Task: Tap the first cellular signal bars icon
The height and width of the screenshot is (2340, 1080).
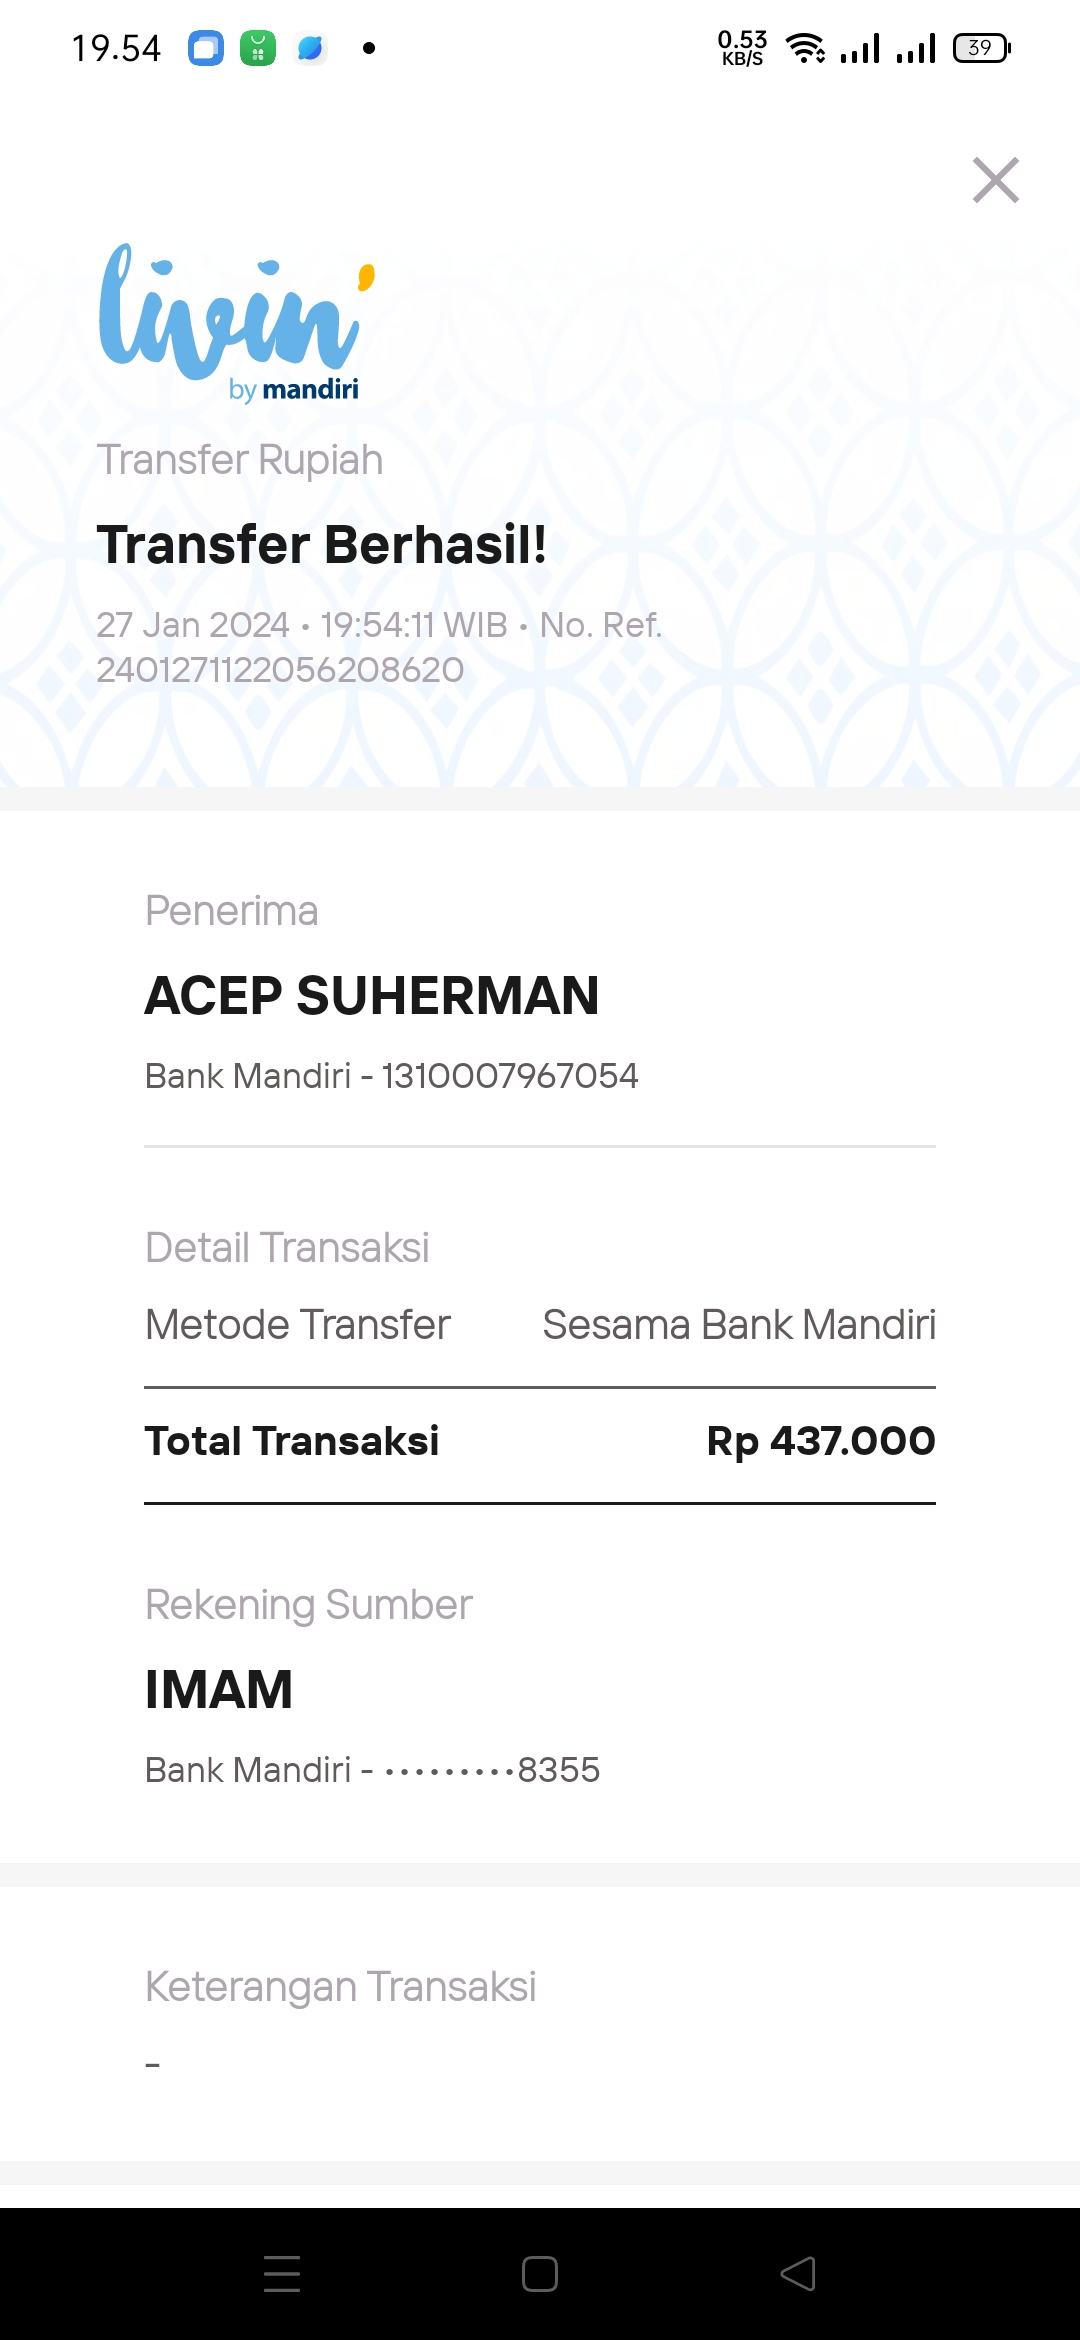Action: pyautogui.click(x=860, y=48)
